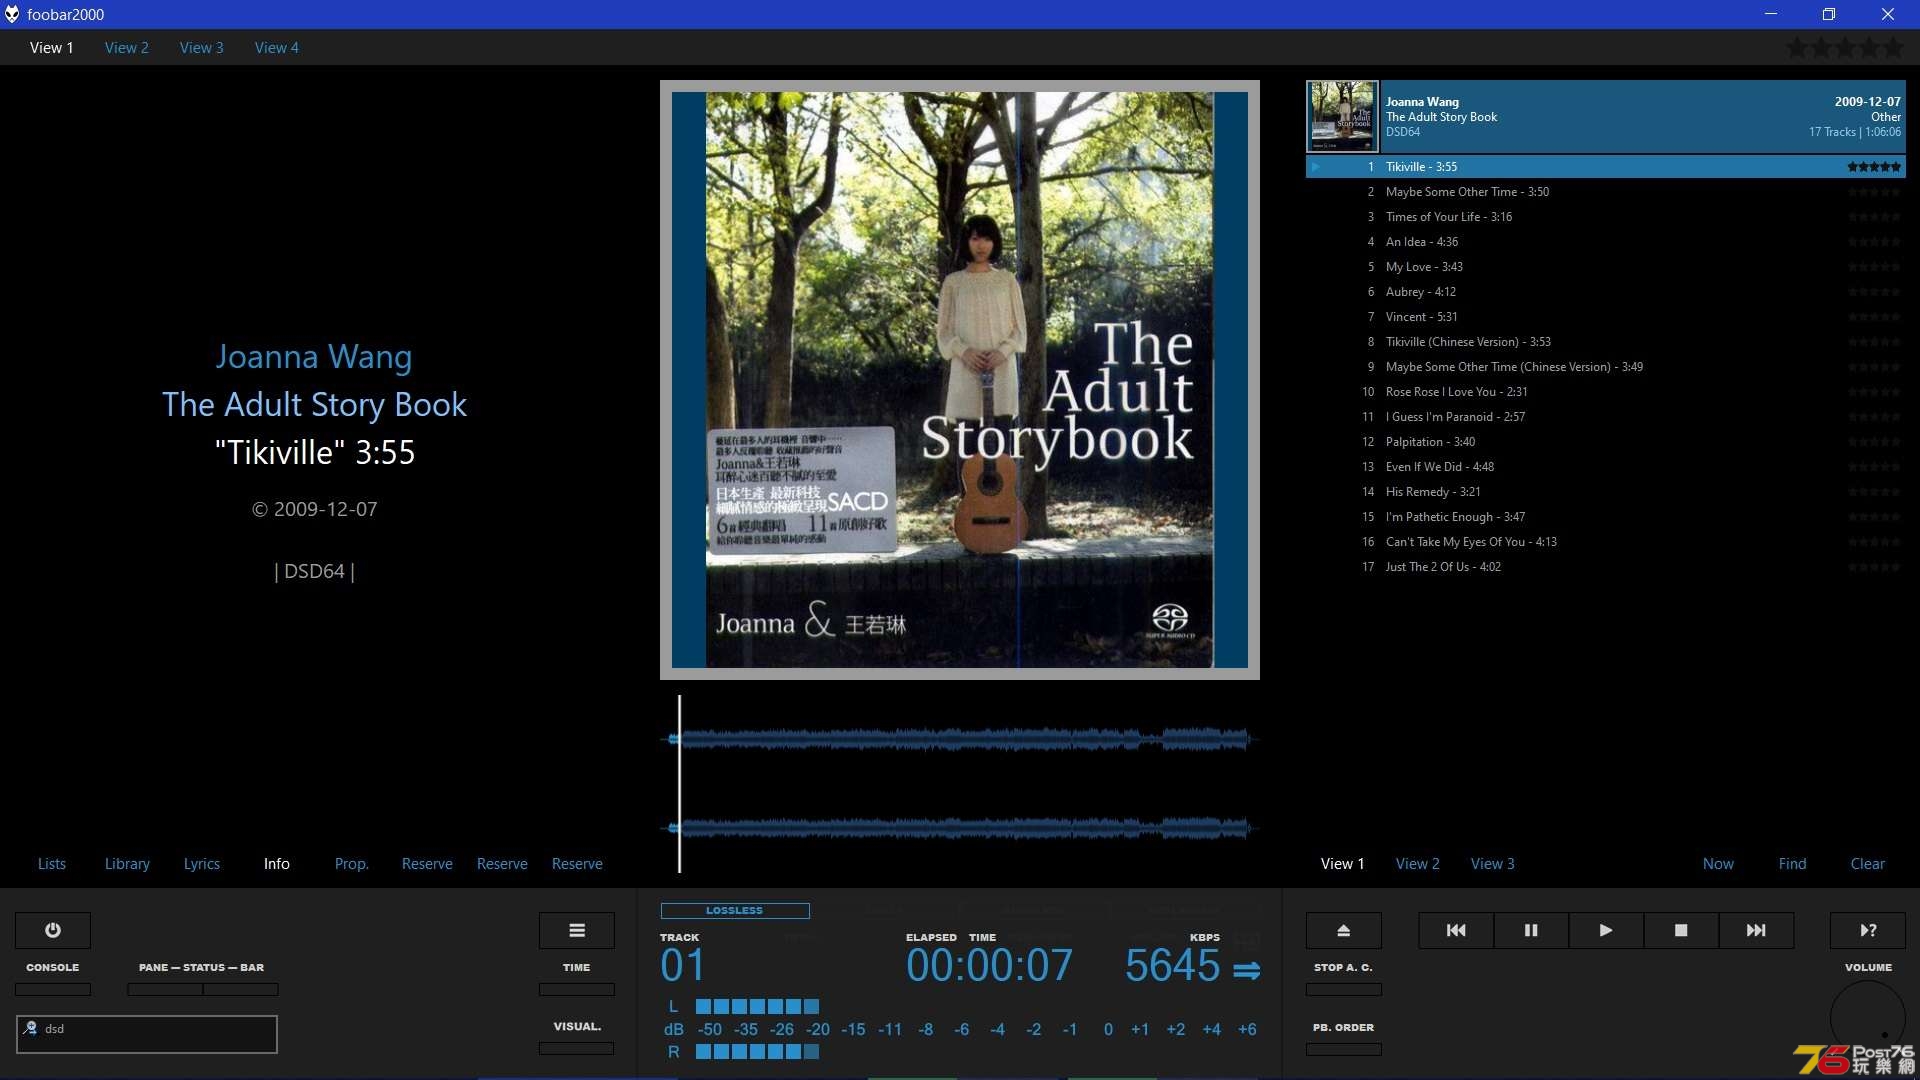
Task: Select the View 1 top tab
Action: 52,47
